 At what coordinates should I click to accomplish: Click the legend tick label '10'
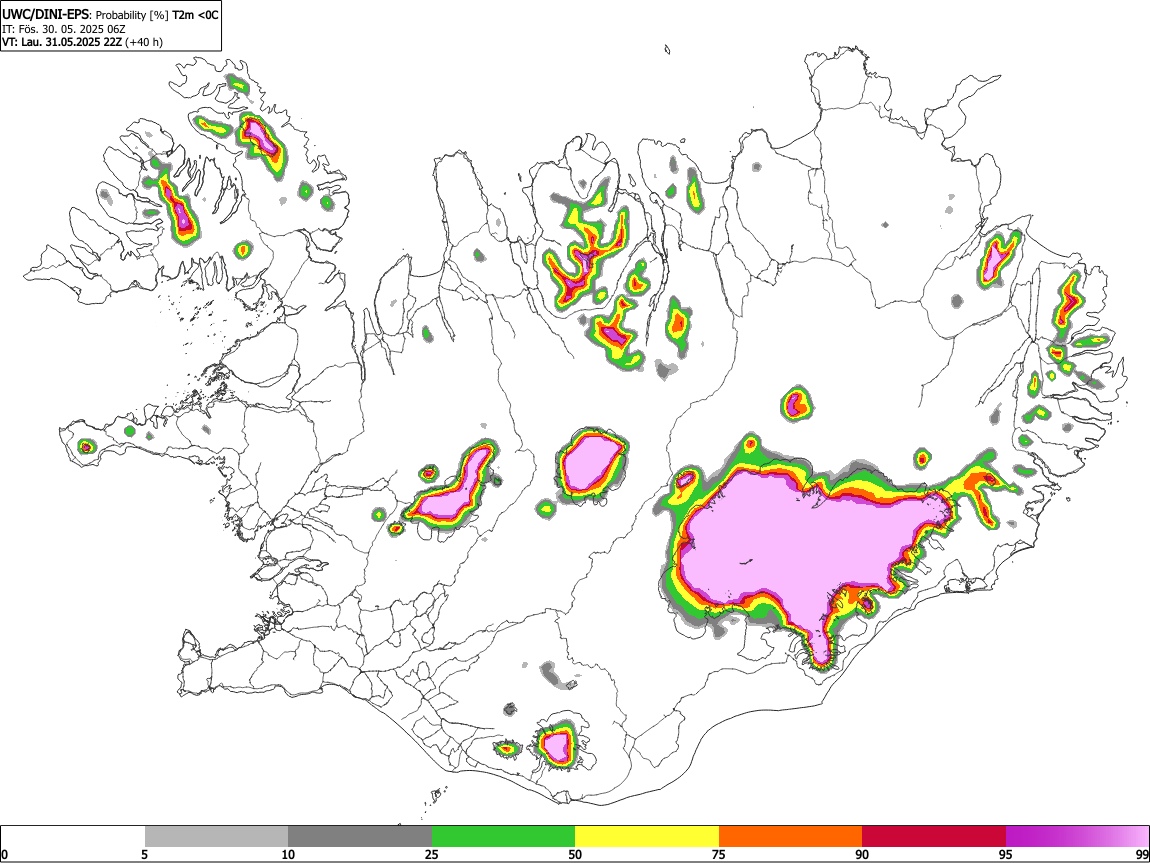tap(288, 854)
